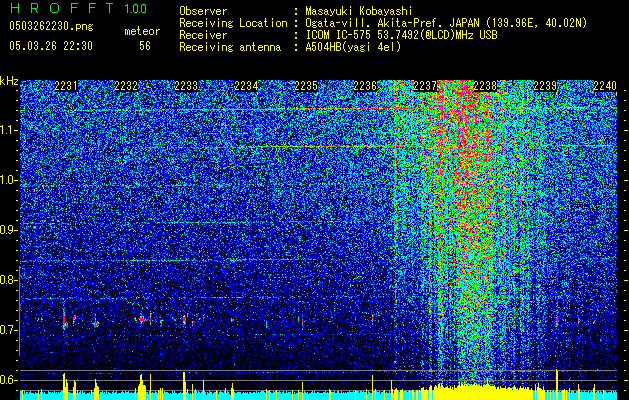This screenshot has width=629, height=400.
Task: Click the 0.6 kHz axis label
Action: [x=9, y=380]
